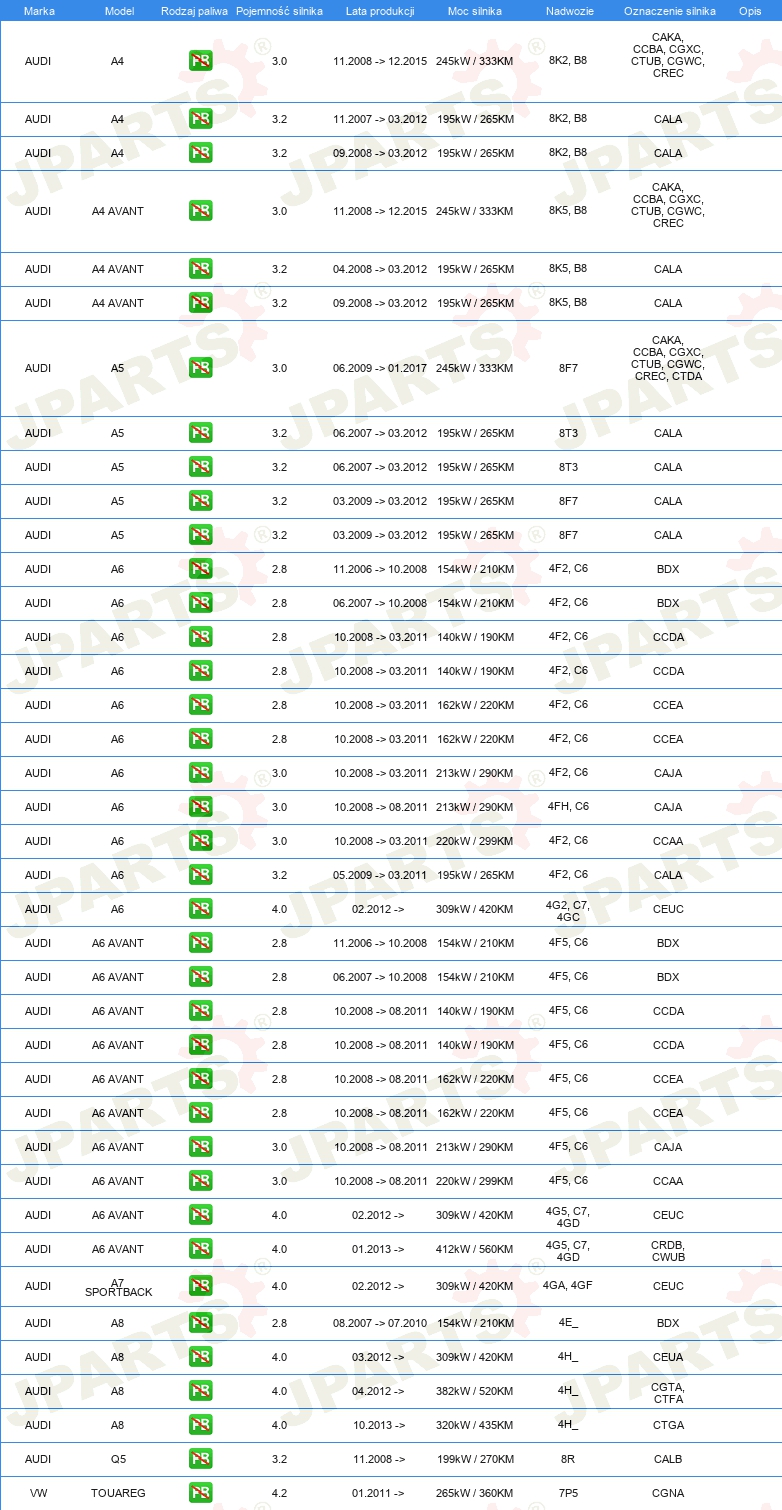Click fuel icon in A5 3.0 333KM row
Screen dimensions: 782x1510
201,368
